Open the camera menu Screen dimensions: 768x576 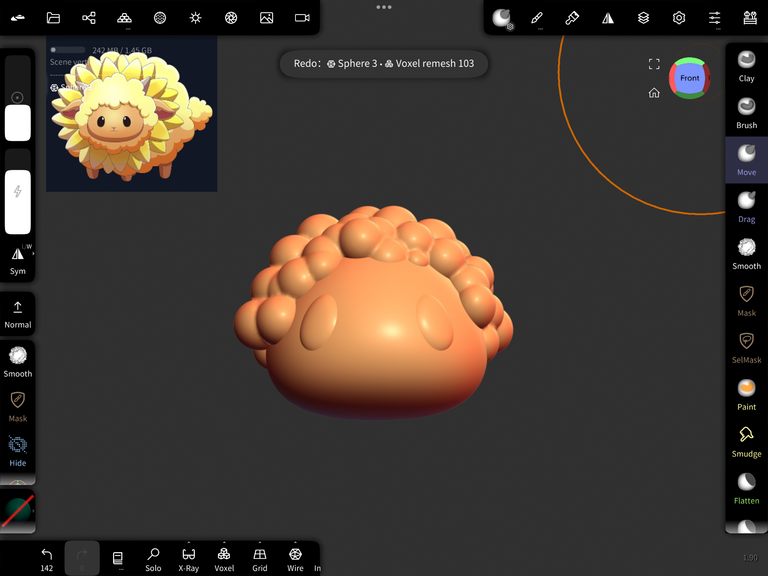pos(302,18)
